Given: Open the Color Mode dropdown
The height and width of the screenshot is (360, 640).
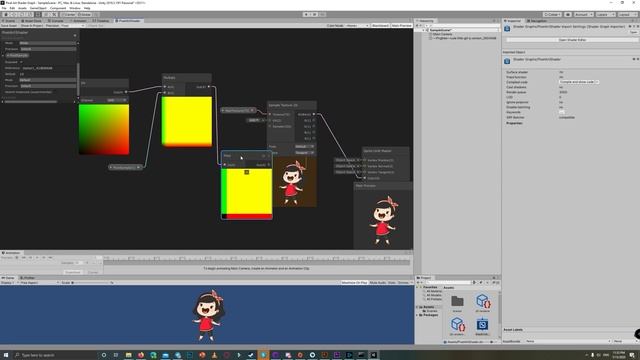Looking at the screenshot, I should 357,26.
